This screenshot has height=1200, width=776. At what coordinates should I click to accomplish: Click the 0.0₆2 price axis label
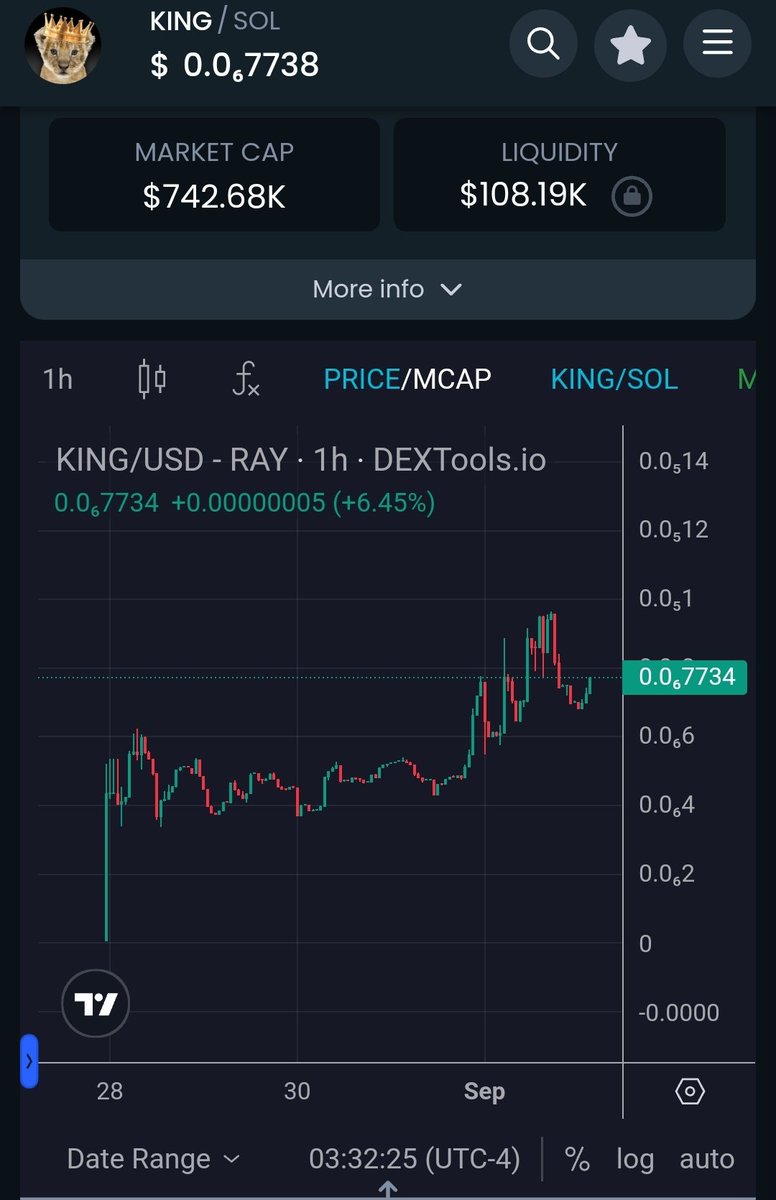pyautogui.click(x=667, y=874)
